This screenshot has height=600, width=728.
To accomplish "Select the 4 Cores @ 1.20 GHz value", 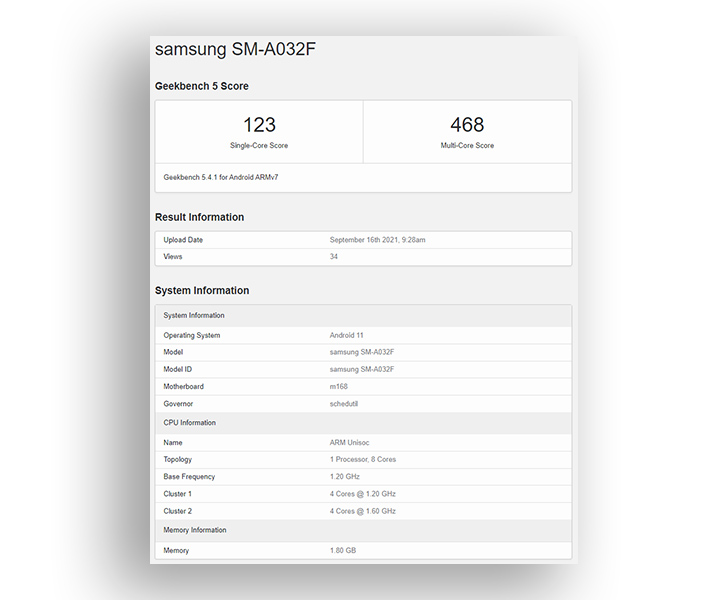I will (363, 494).
